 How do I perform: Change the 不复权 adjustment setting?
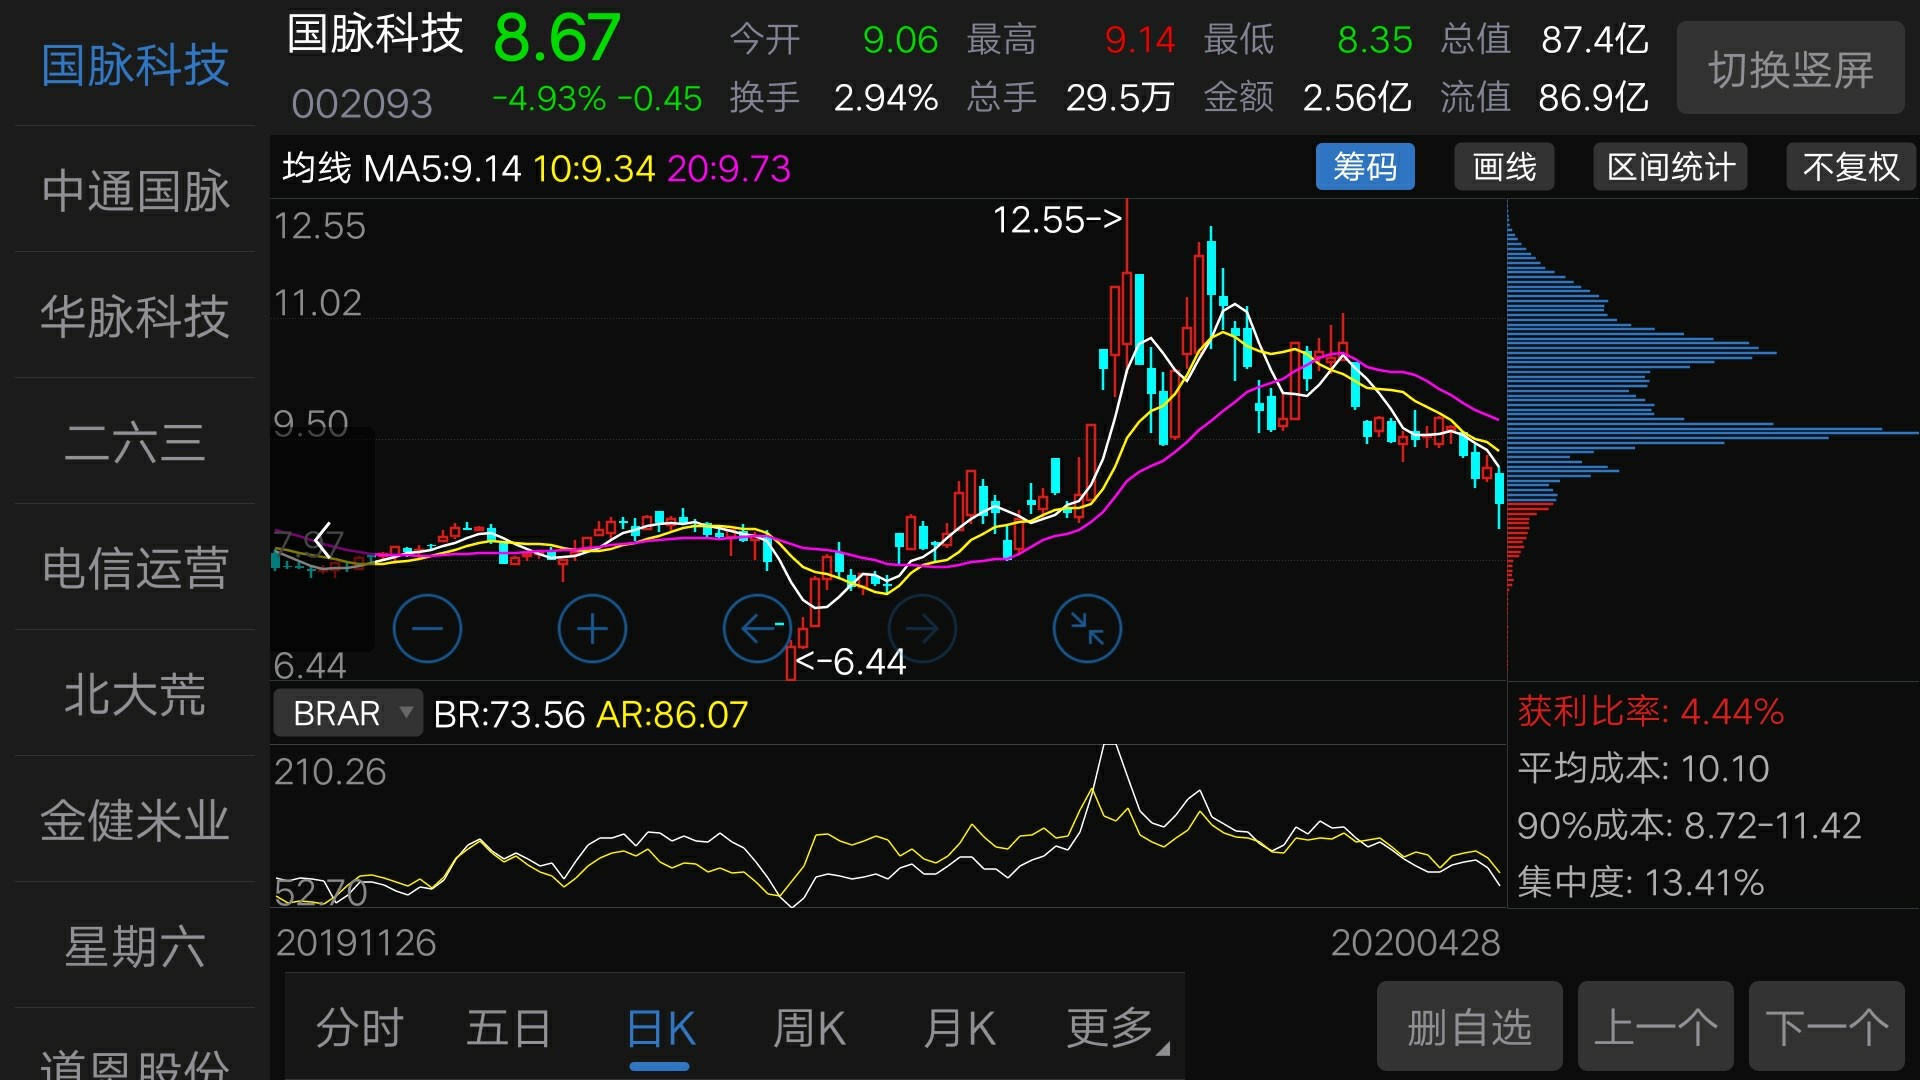coord(1850,167)
